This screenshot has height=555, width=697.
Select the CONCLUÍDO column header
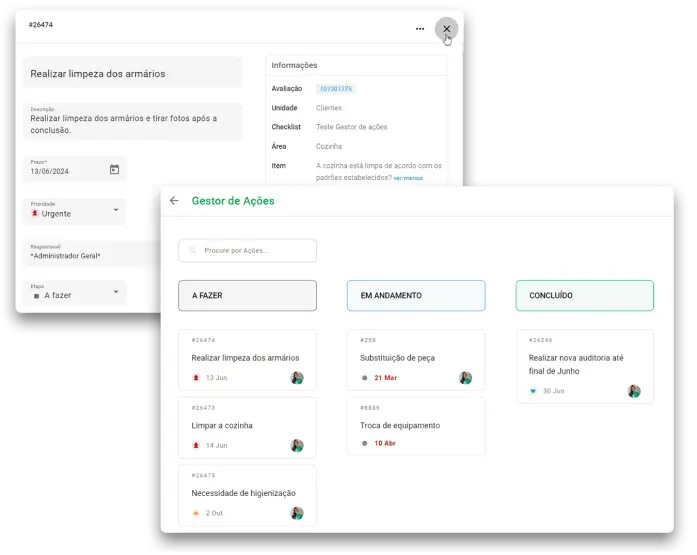point(585,296)
